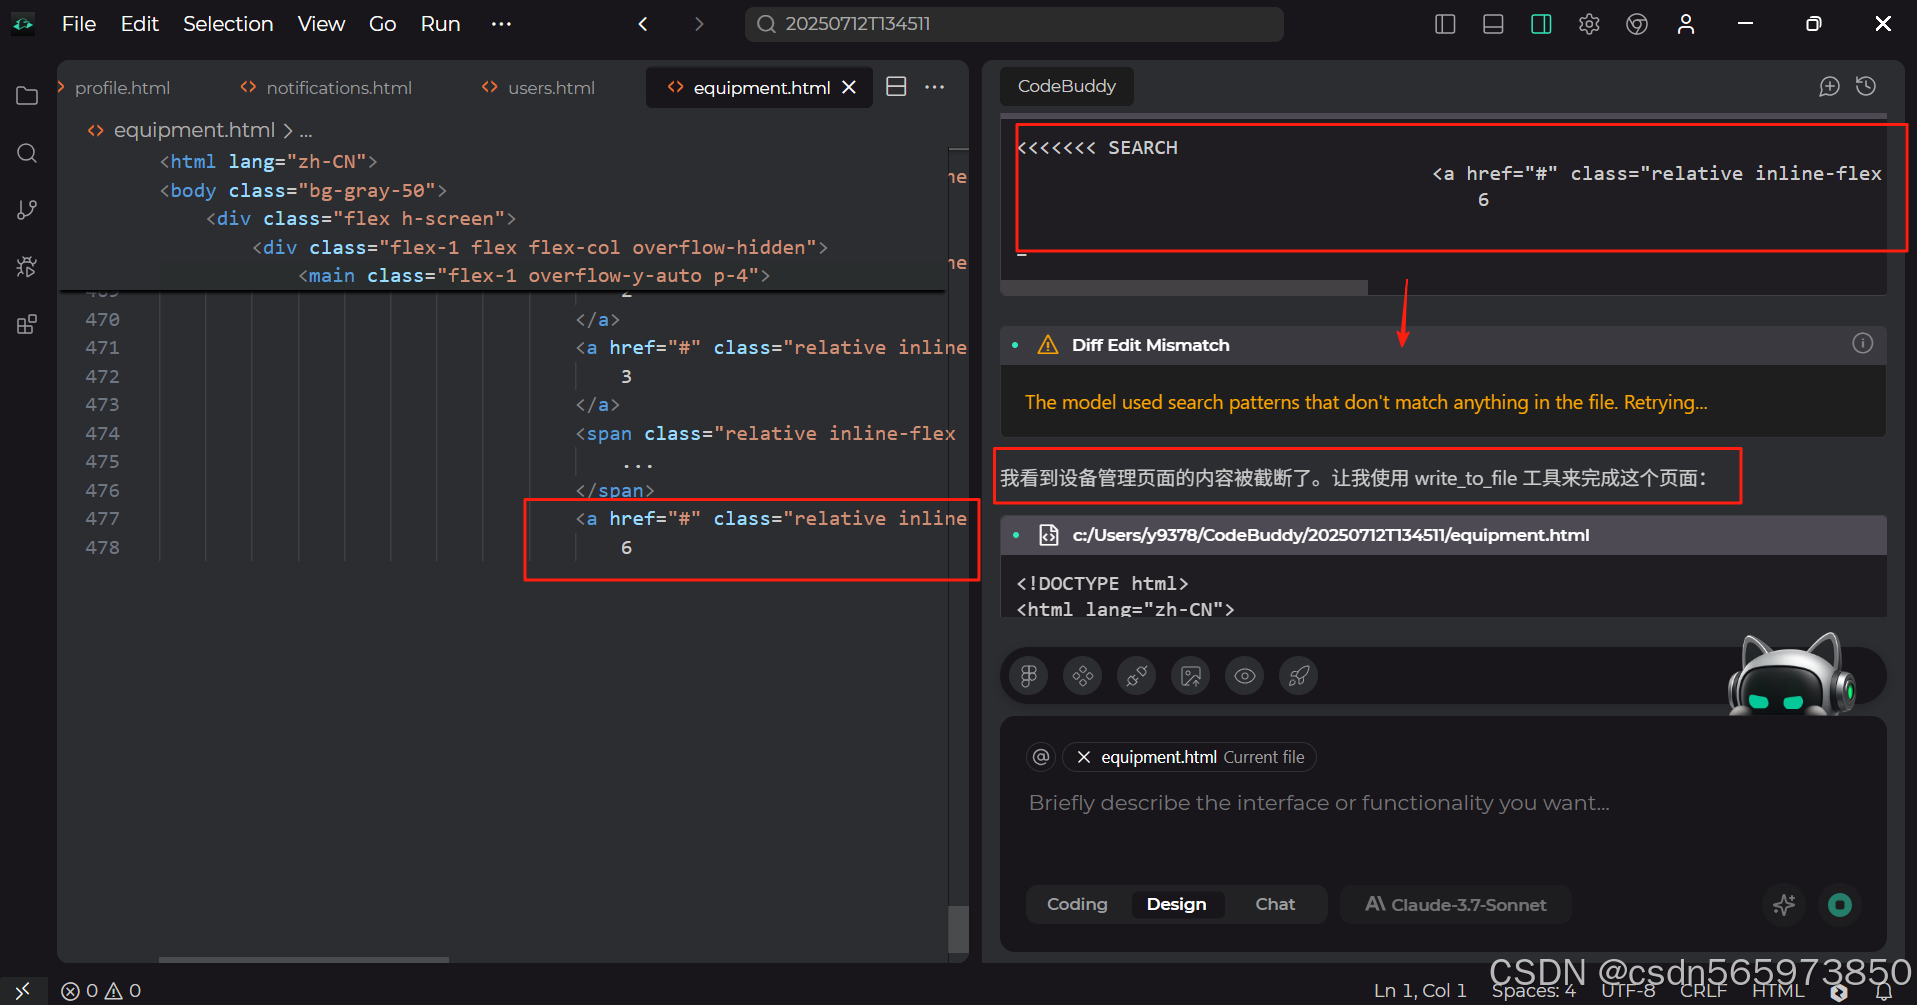
Task: Click the CodeBuddy panel tab
Action: tap(1066, 86)
